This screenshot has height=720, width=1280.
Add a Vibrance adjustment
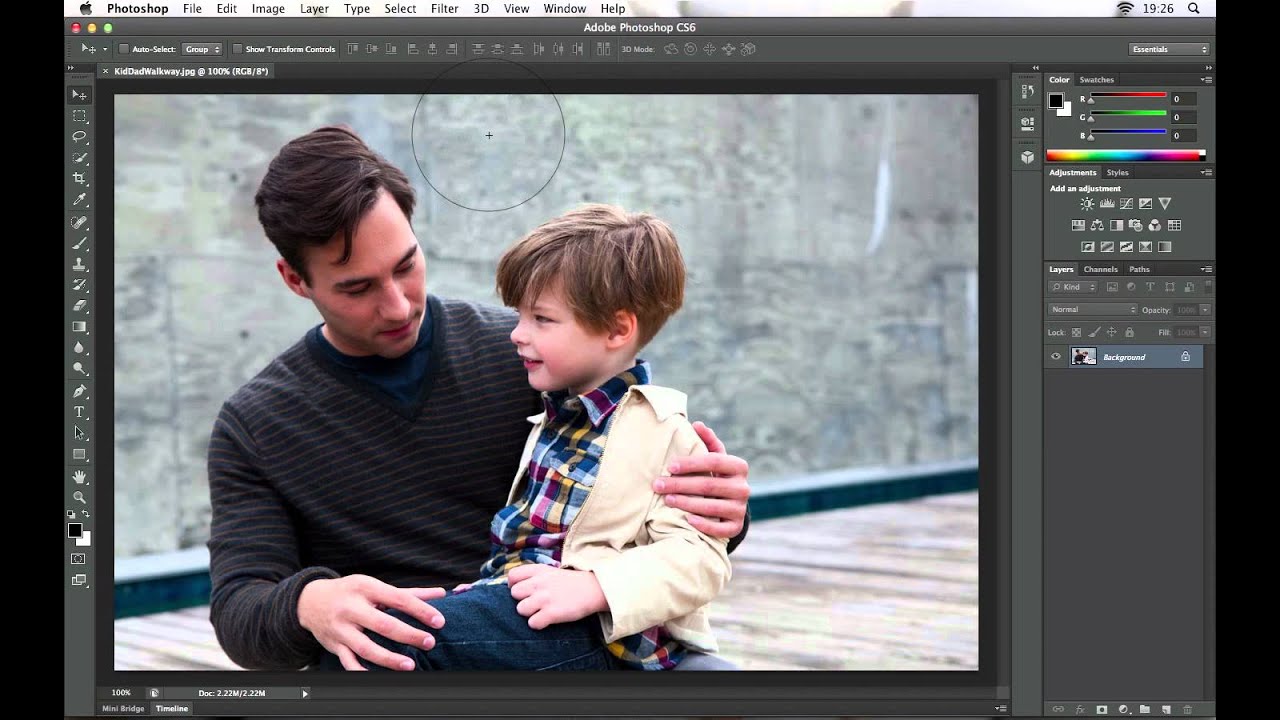click(x=1164, y=204)
